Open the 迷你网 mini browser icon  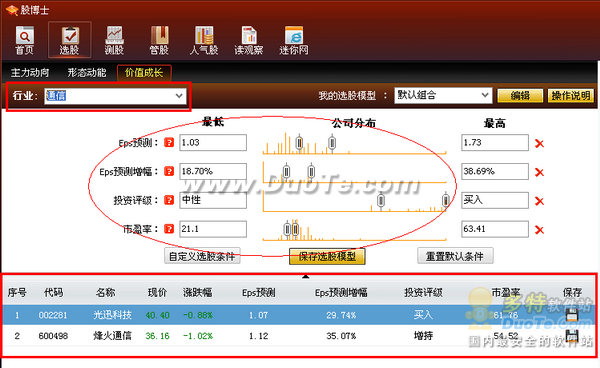[x=294, y=40]
